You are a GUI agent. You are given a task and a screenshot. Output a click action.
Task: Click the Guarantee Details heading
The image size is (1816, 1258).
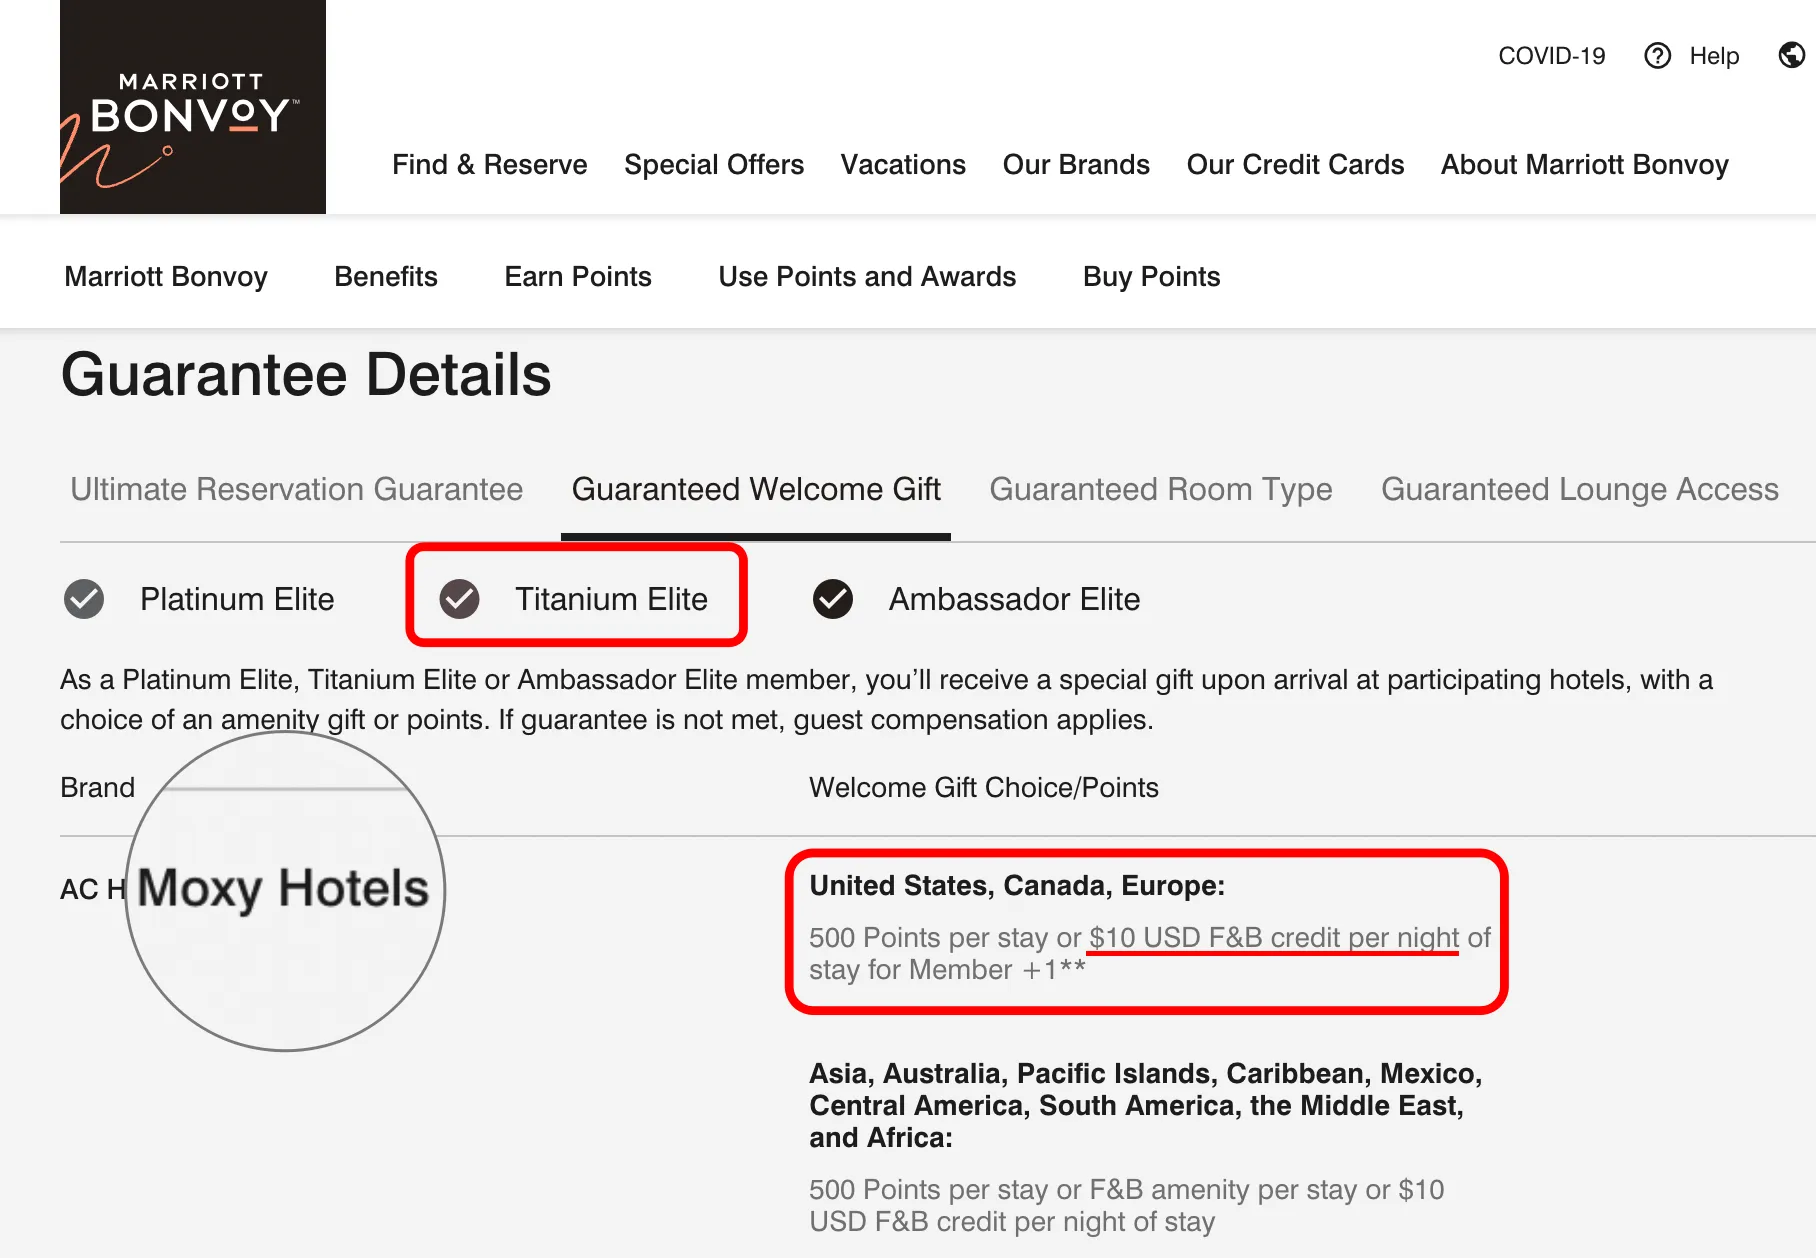[306, 375]
